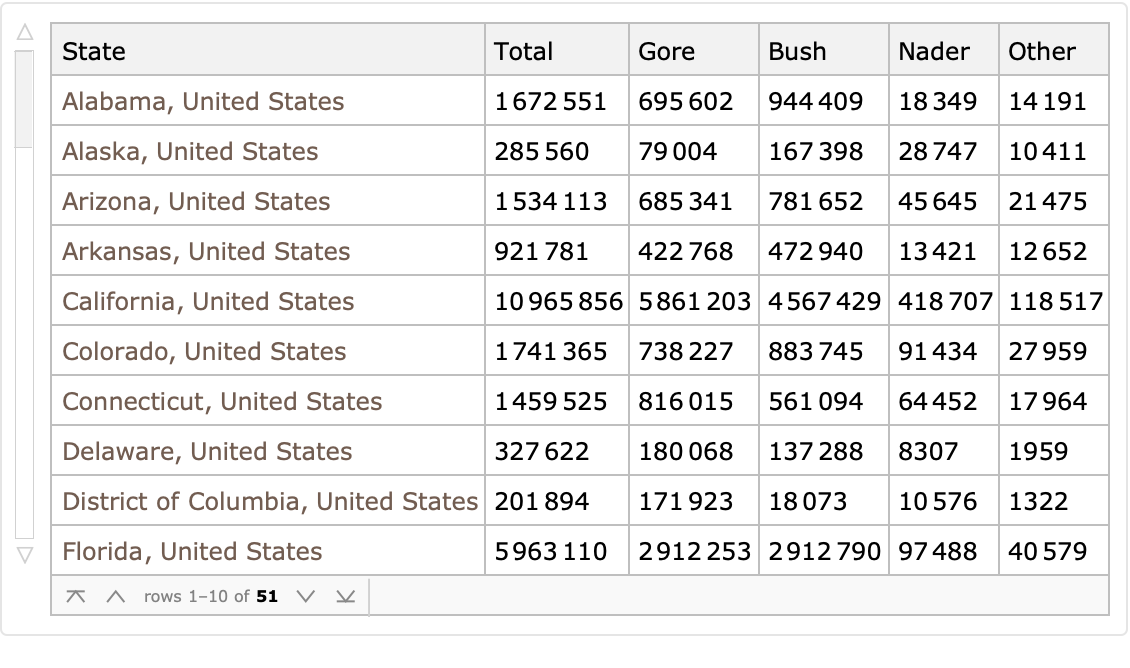Select the Total column header
This screenshot has height=668, width=1130.
pos(523,51)
